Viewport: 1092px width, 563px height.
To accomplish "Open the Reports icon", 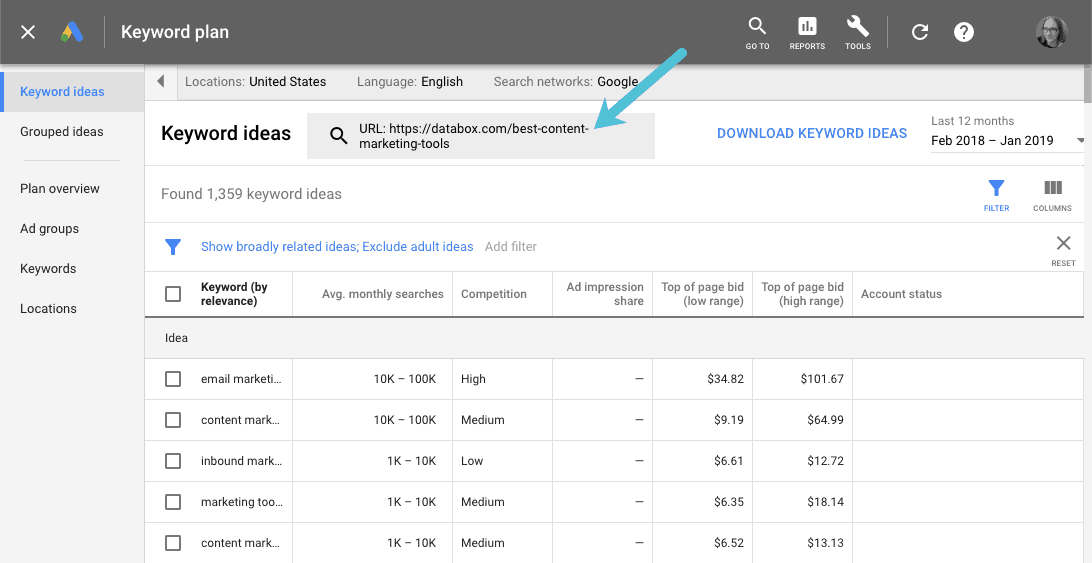I will [807, 27].
